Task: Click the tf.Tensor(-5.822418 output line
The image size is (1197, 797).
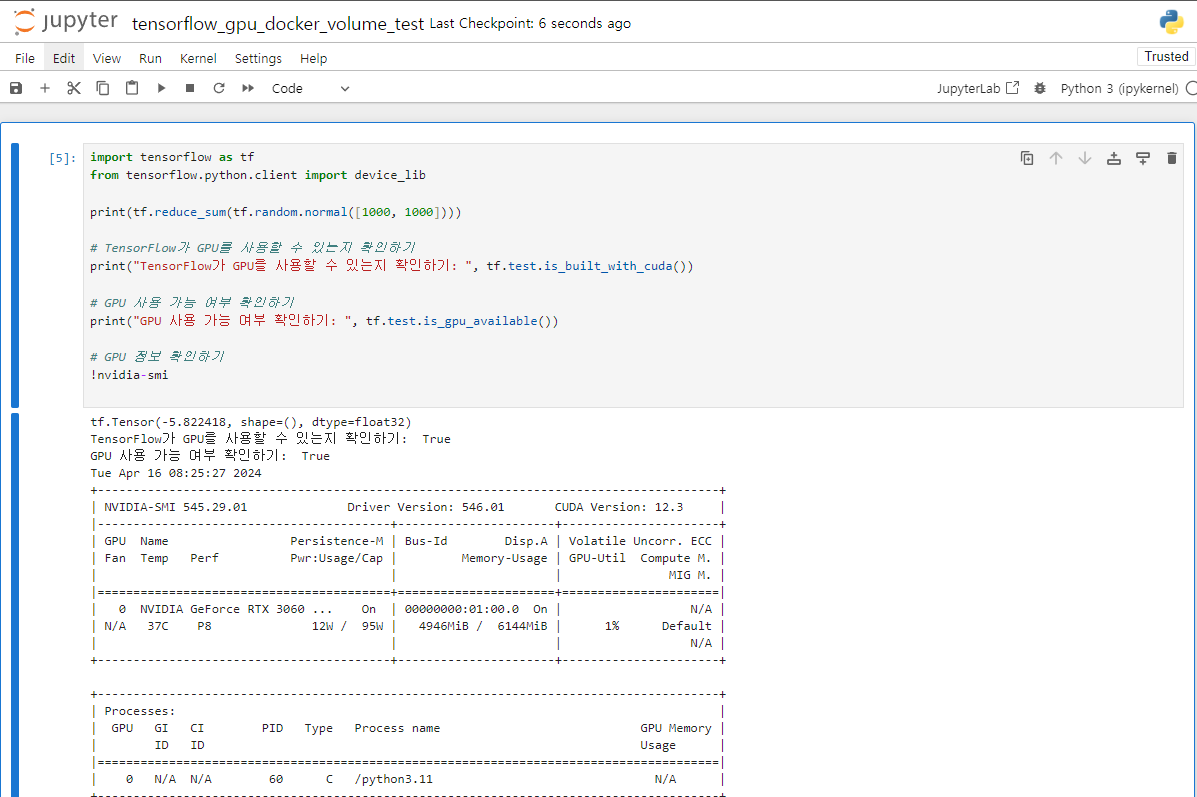Action: (x=250, y=422)
